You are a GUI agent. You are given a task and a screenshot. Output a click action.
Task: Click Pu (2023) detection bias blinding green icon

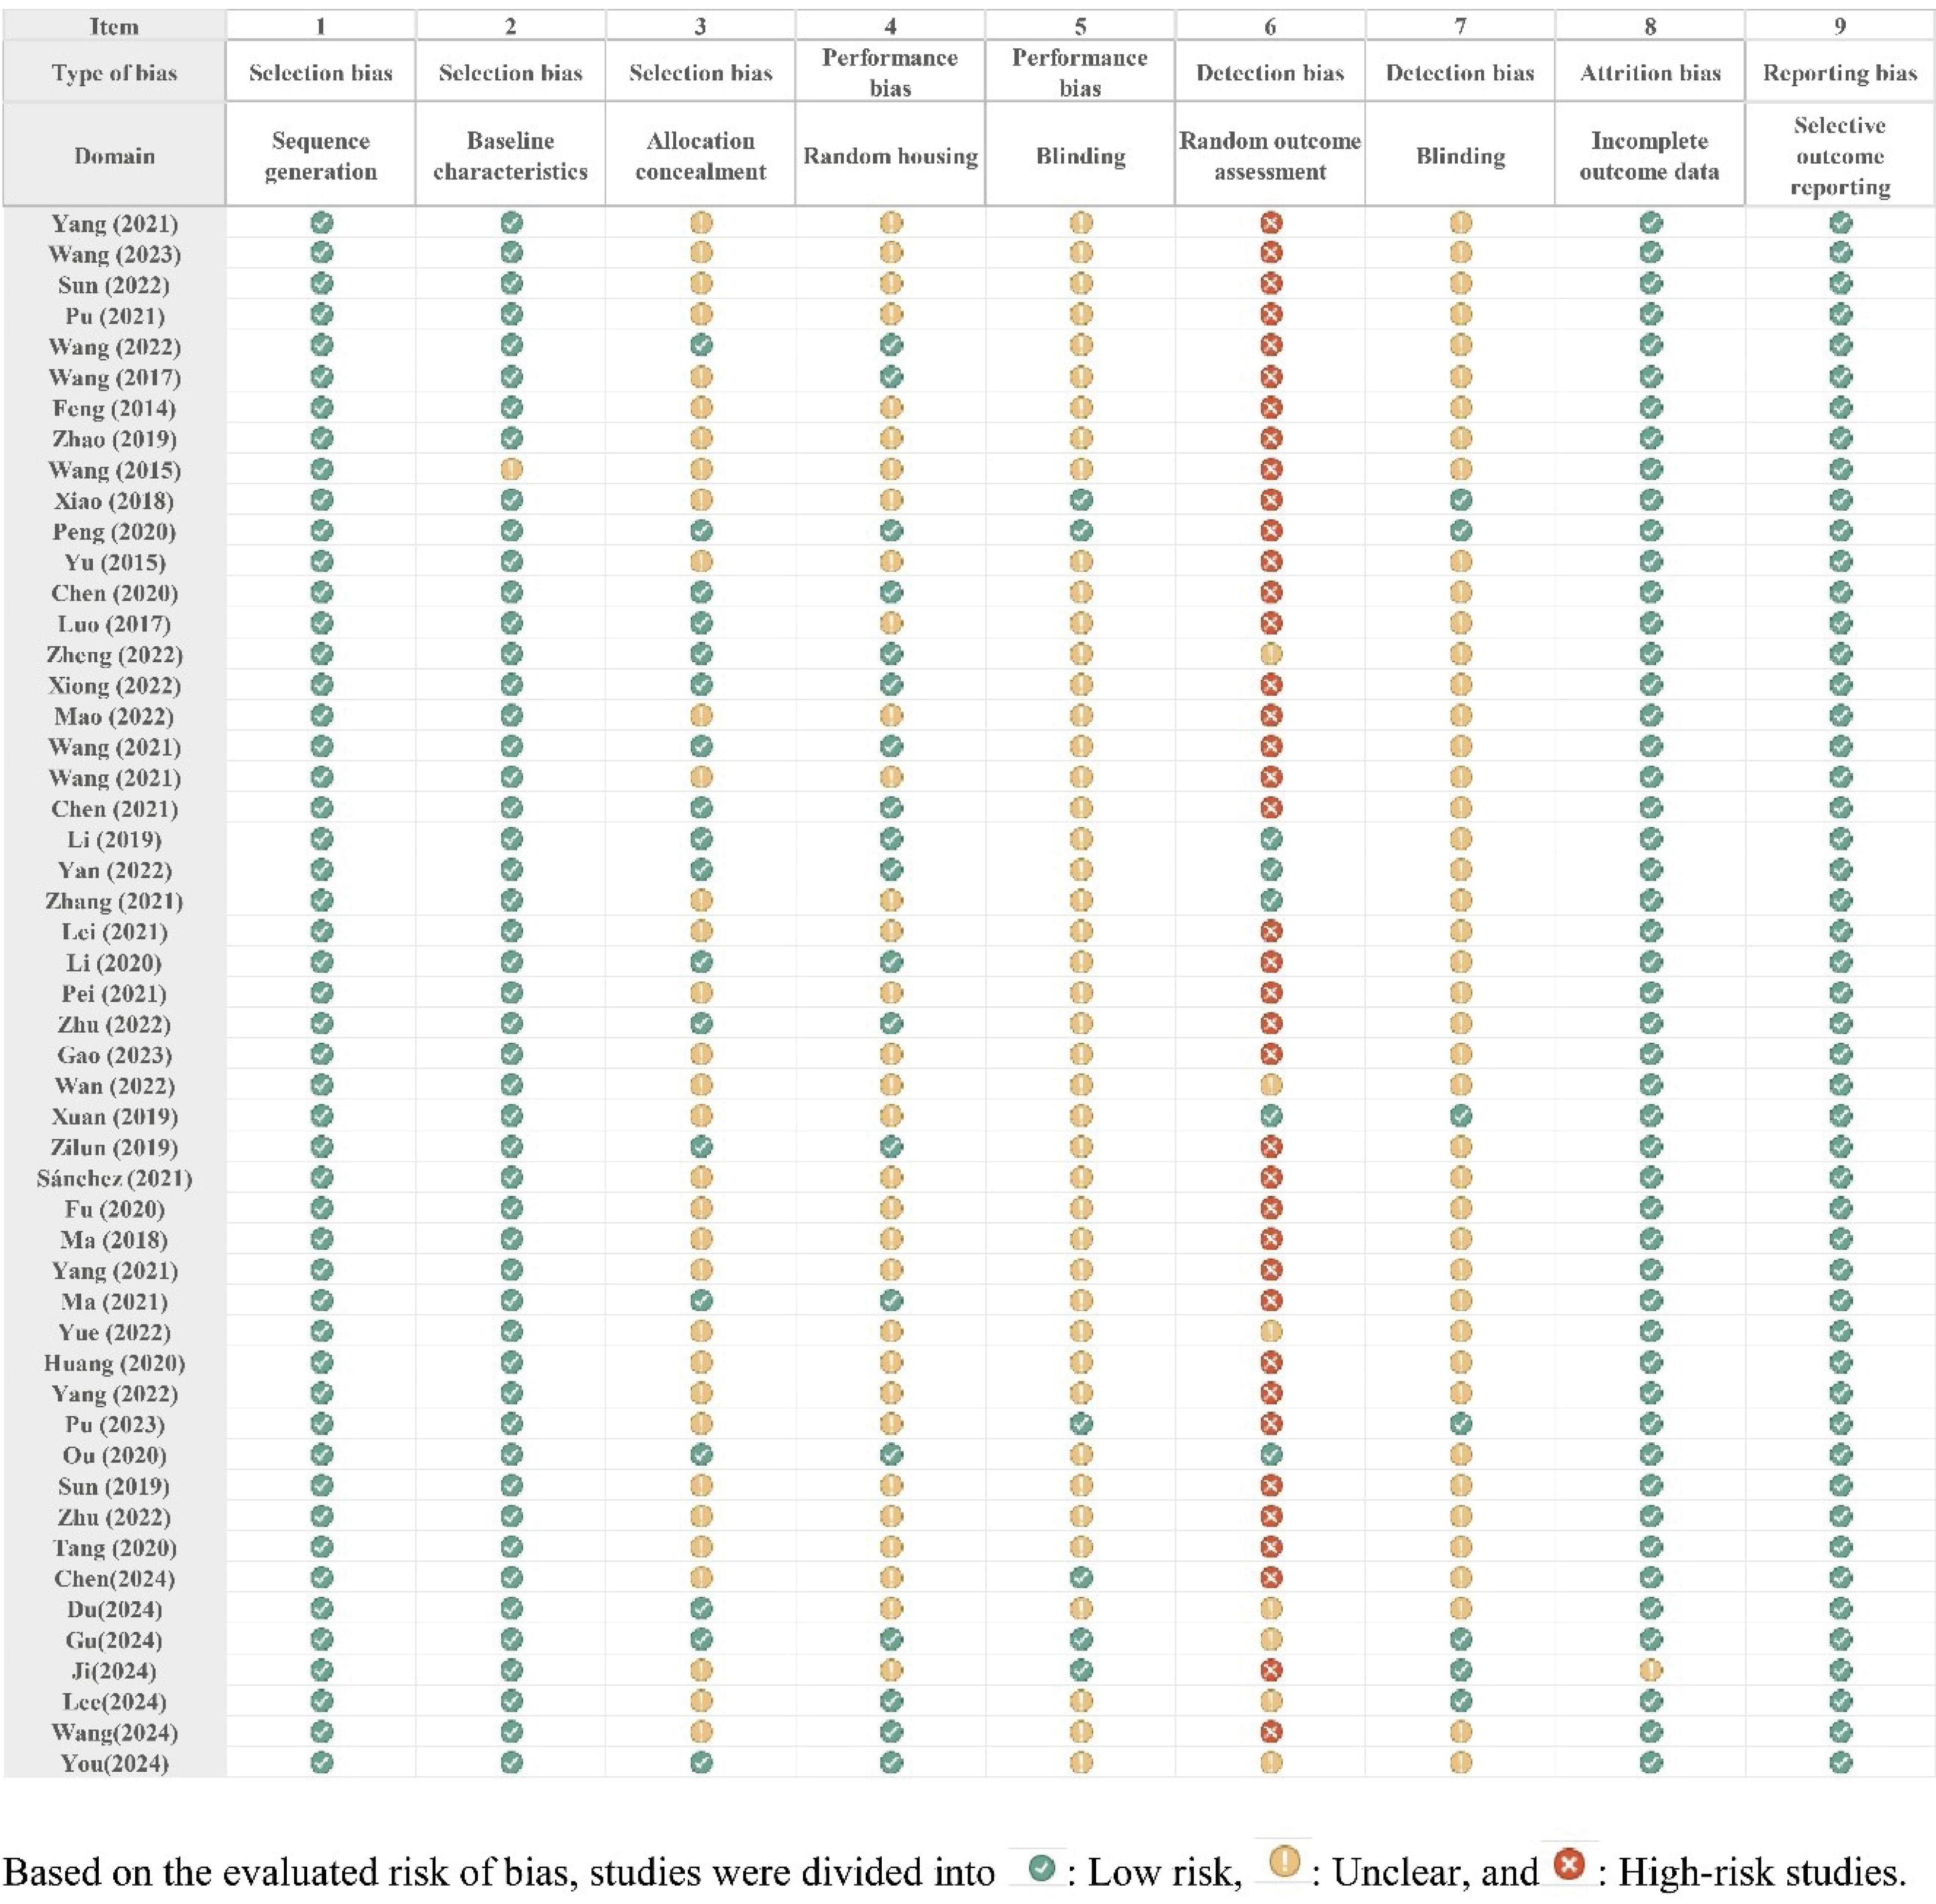click(1460, 1424)
